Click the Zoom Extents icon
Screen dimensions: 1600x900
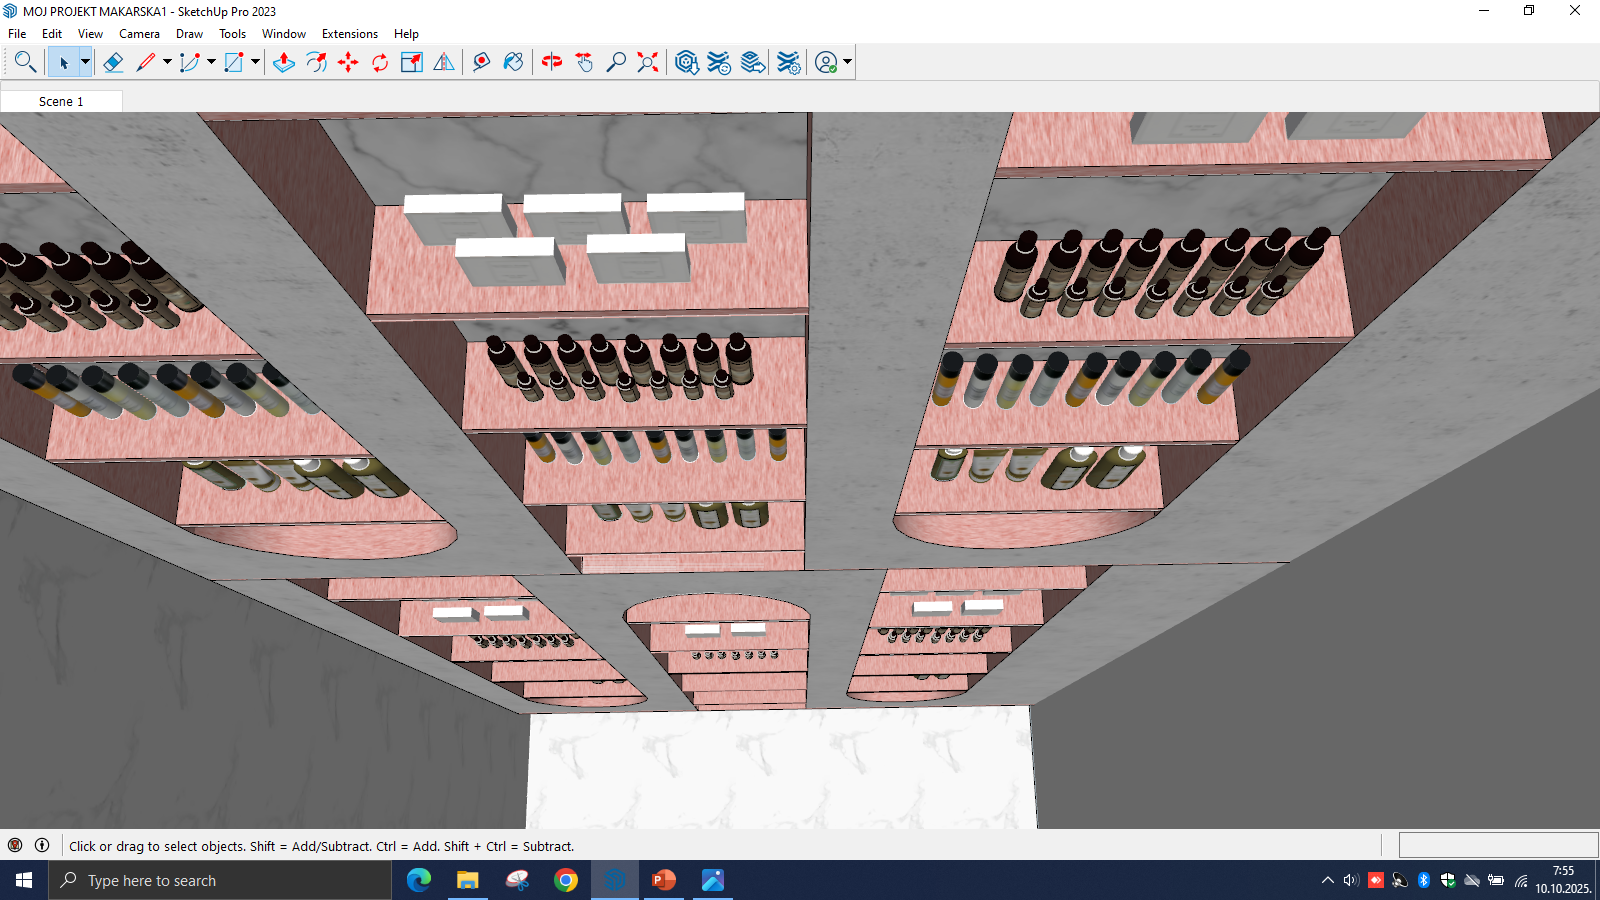point(648,62)
